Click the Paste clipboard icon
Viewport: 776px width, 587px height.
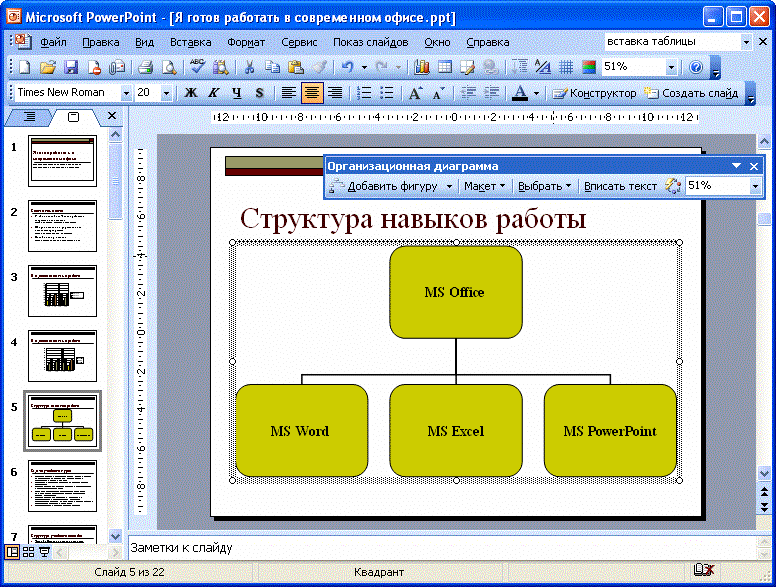(x=295, y=67)
